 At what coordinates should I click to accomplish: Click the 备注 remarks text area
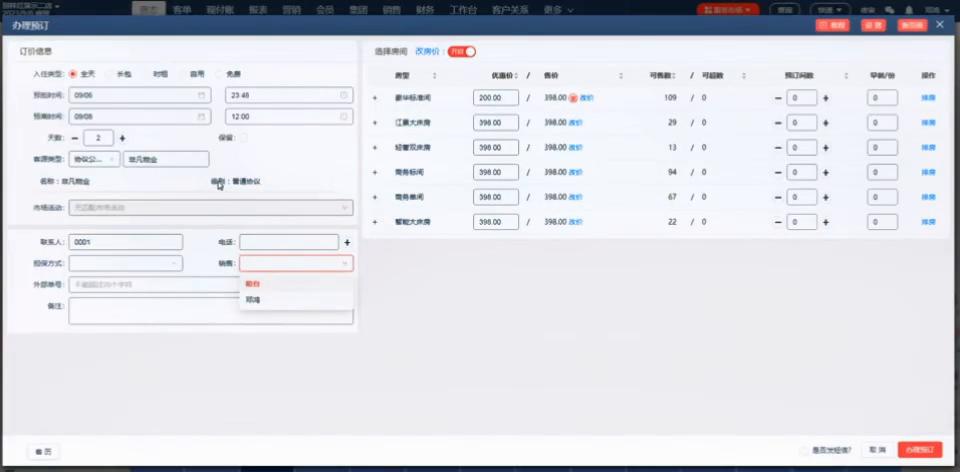[x=211, y=311]
